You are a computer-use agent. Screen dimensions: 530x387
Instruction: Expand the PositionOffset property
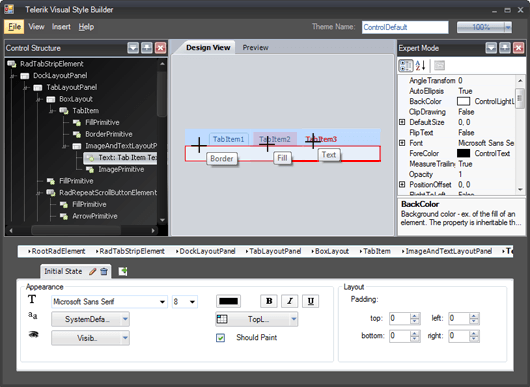click(402, 185)
